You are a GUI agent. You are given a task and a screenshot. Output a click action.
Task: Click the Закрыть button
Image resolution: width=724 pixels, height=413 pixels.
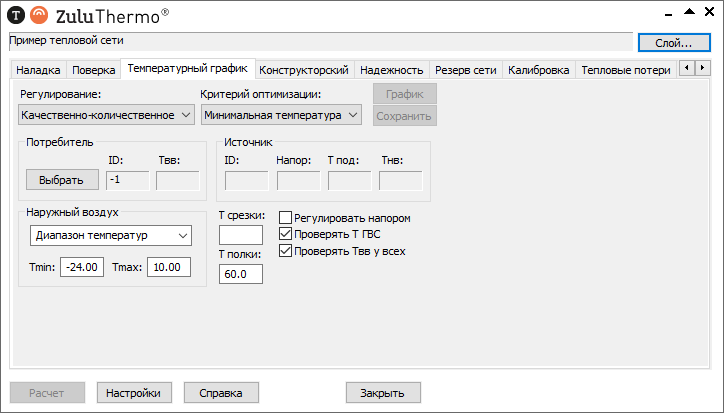tap(383, 393)
